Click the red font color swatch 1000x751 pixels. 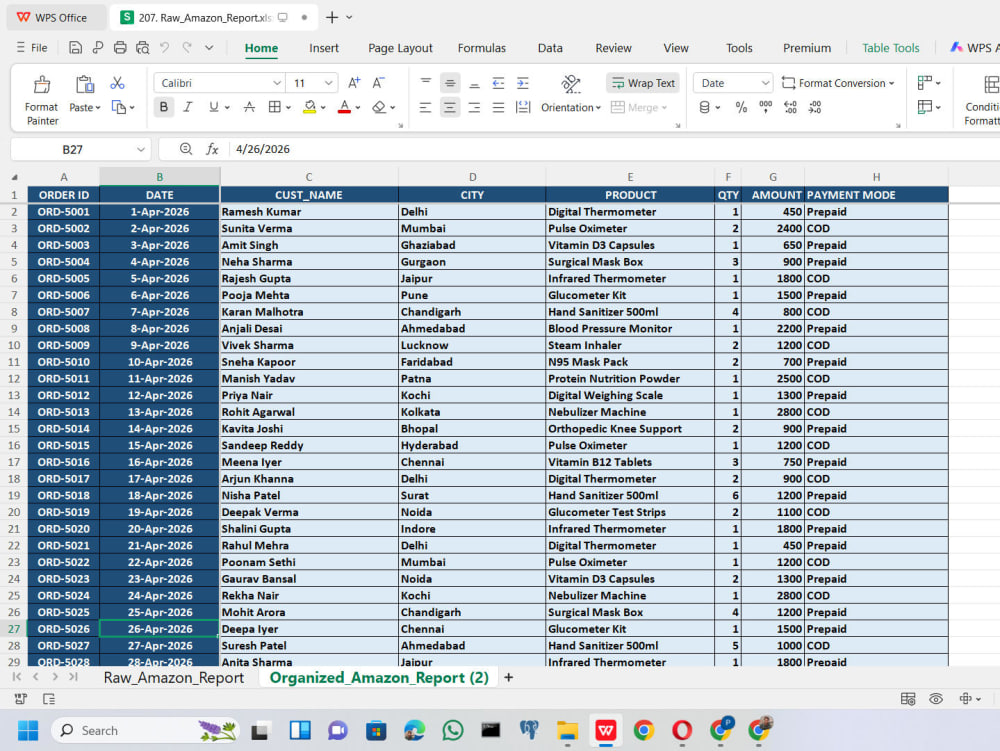pyautogui.click(x=344, y=107)
